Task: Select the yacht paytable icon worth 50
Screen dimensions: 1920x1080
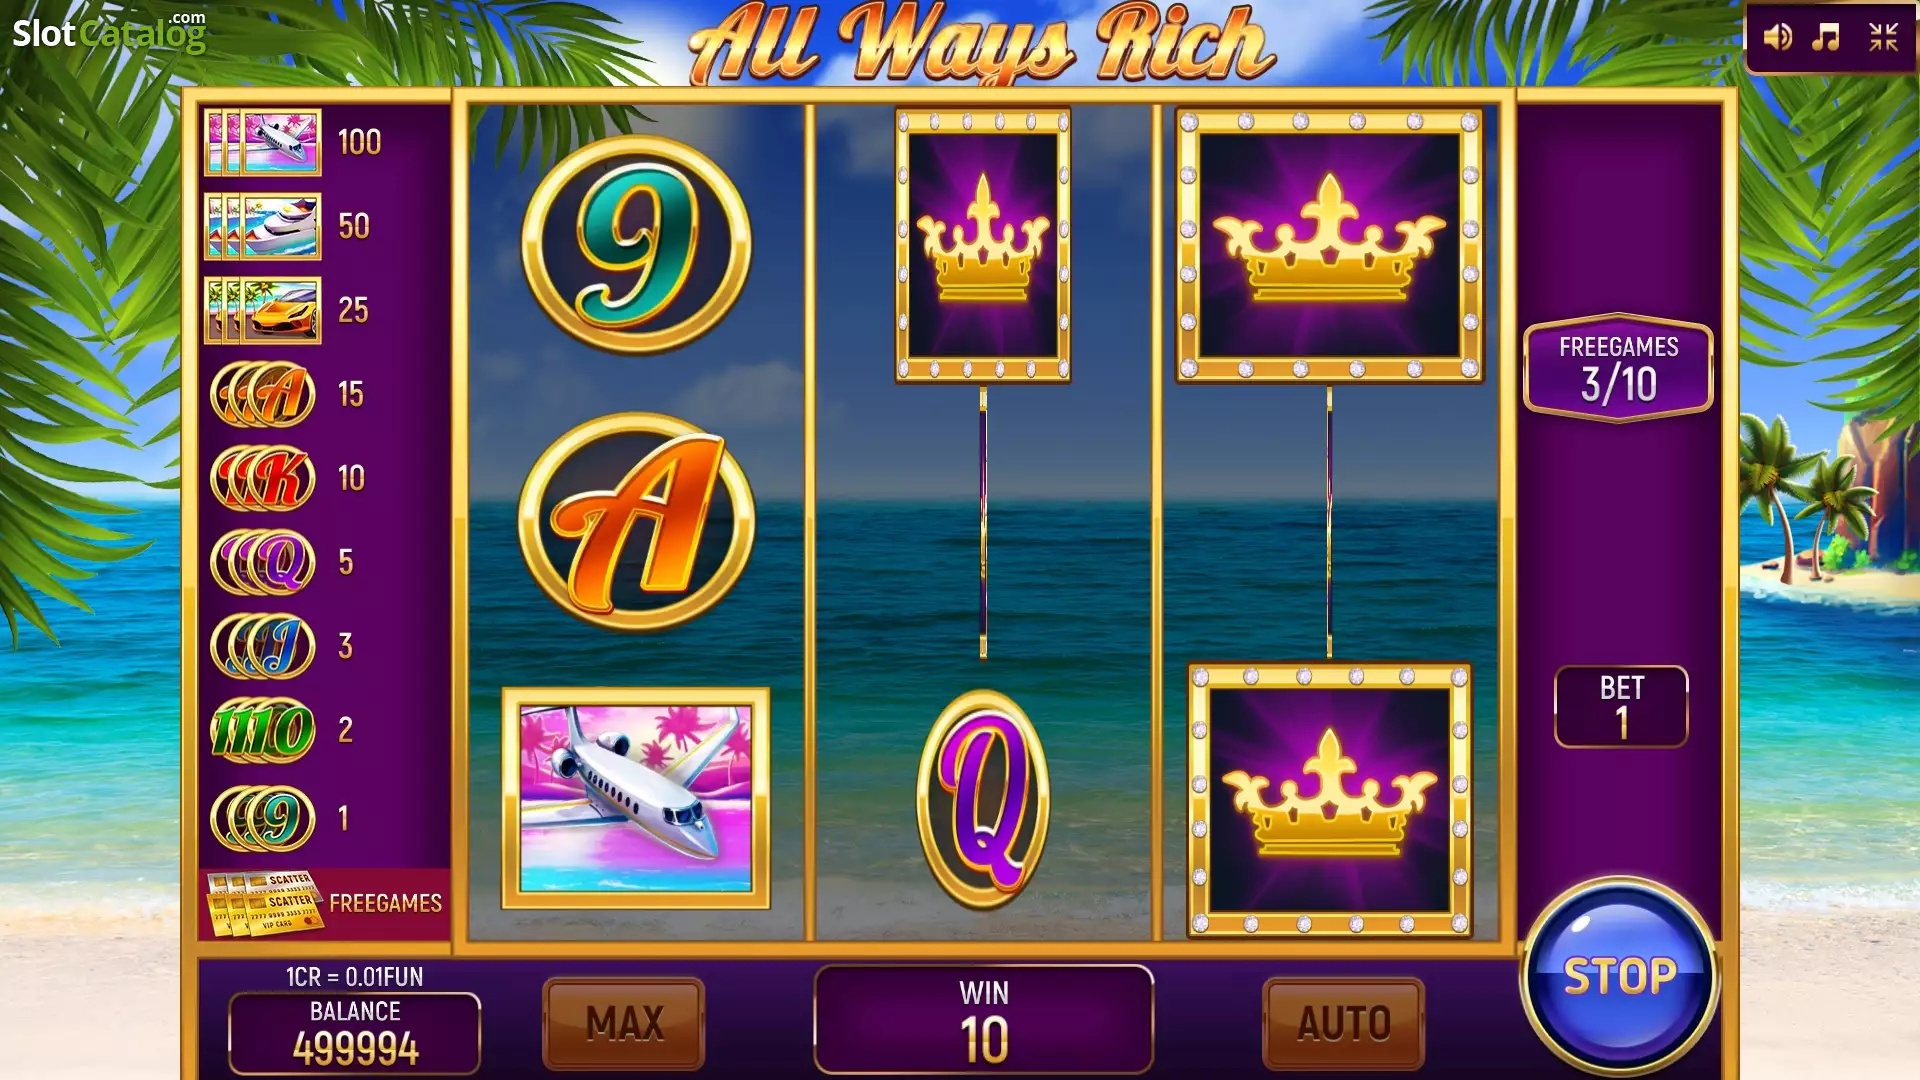Action: coord(263,226)
